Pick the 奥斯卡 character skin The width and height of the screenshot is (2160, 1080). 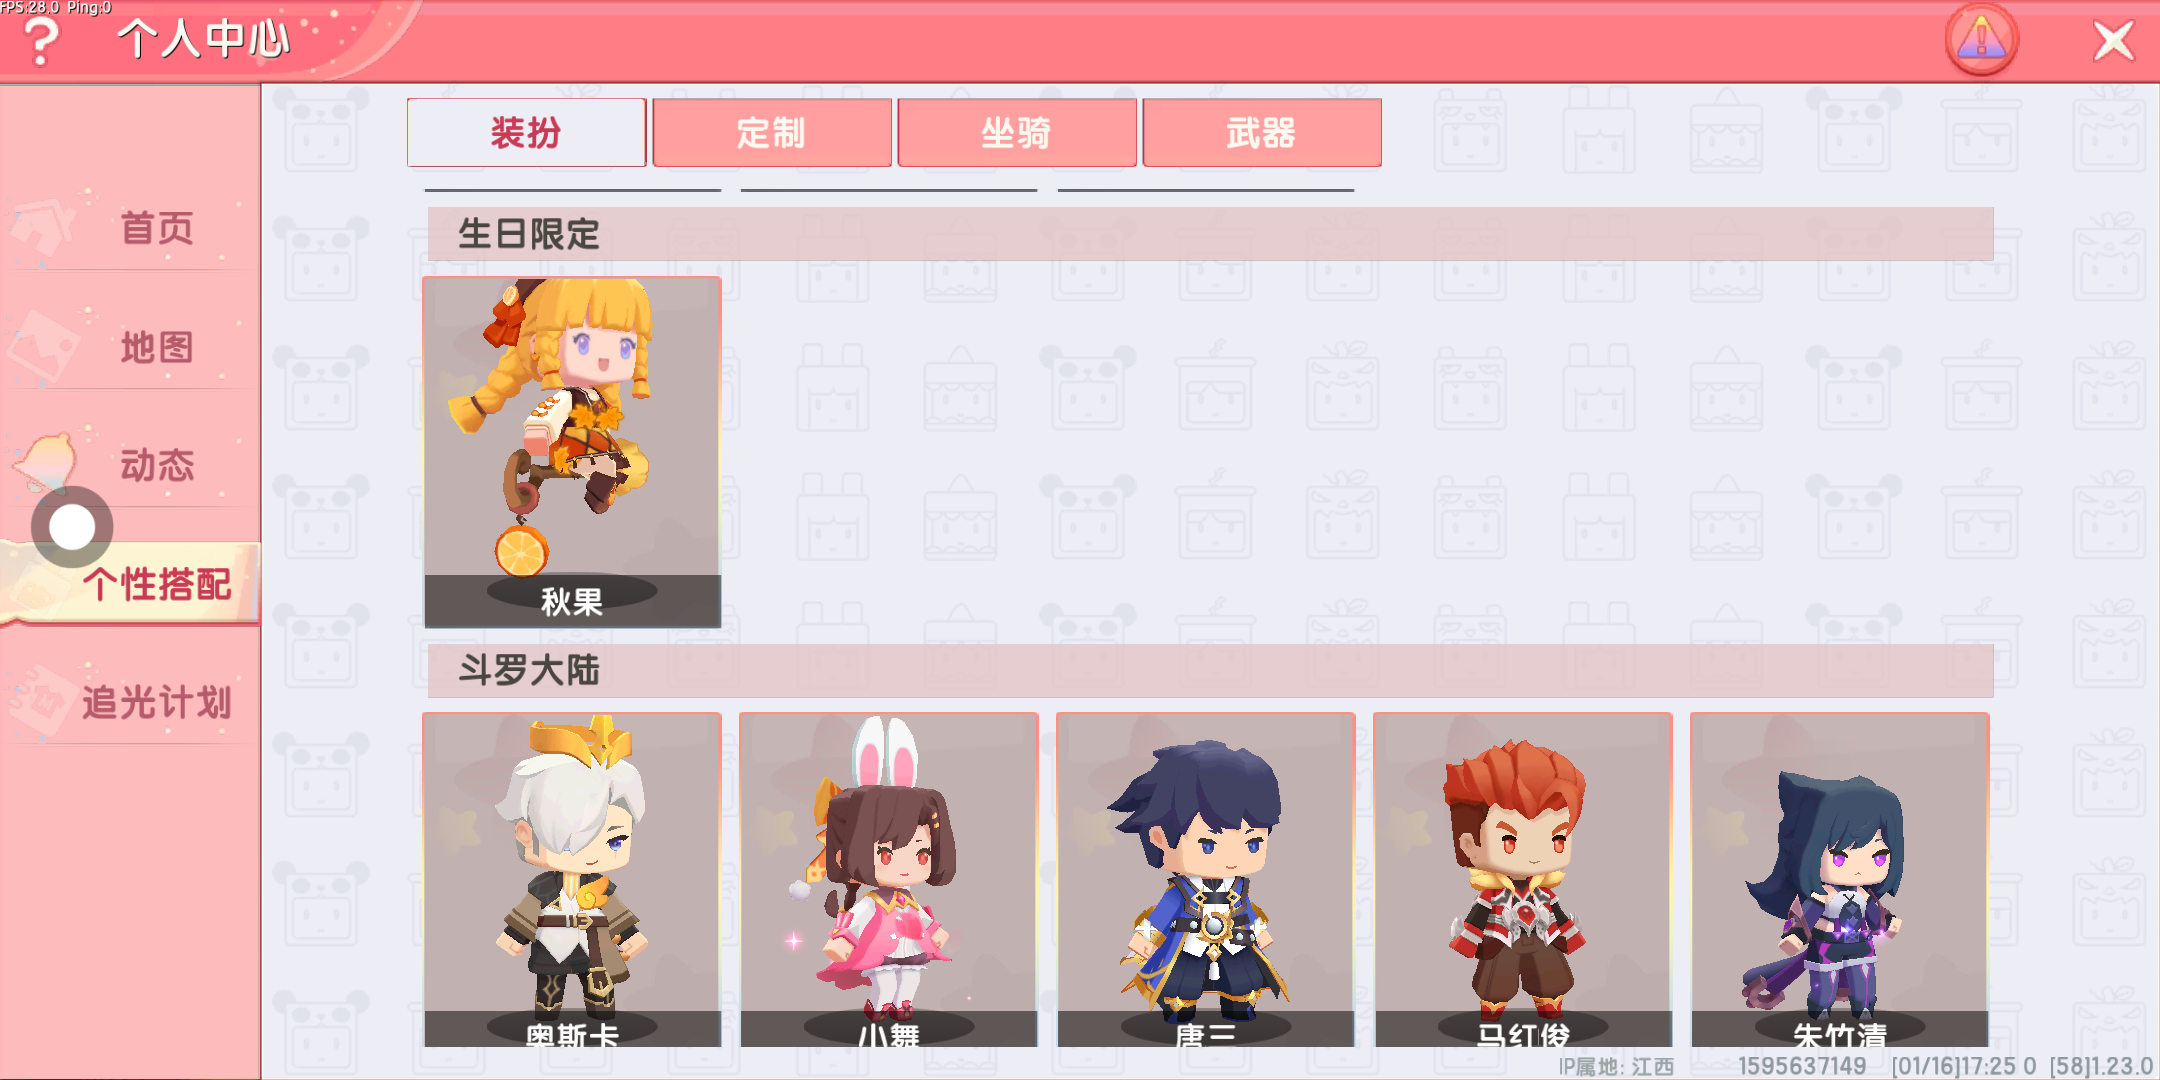(572, 880)
